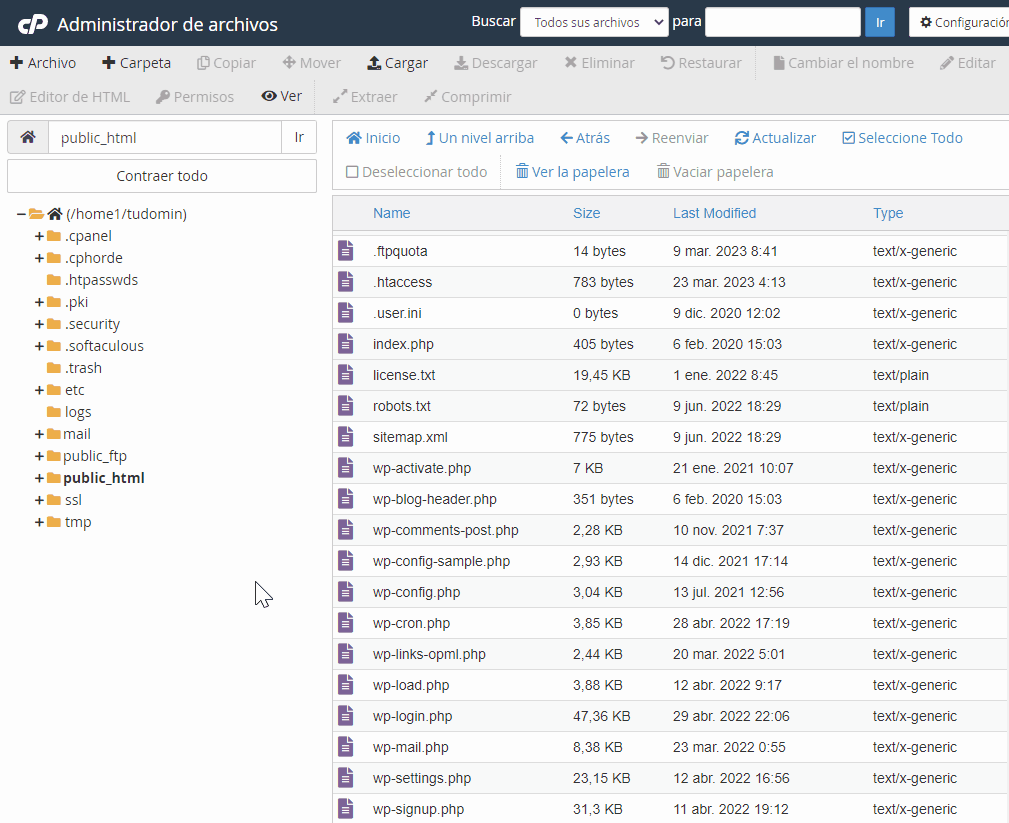Viewport: 1009px width, 823px height.
Task: Upload files with Cargar
Action: click(397, 63)
